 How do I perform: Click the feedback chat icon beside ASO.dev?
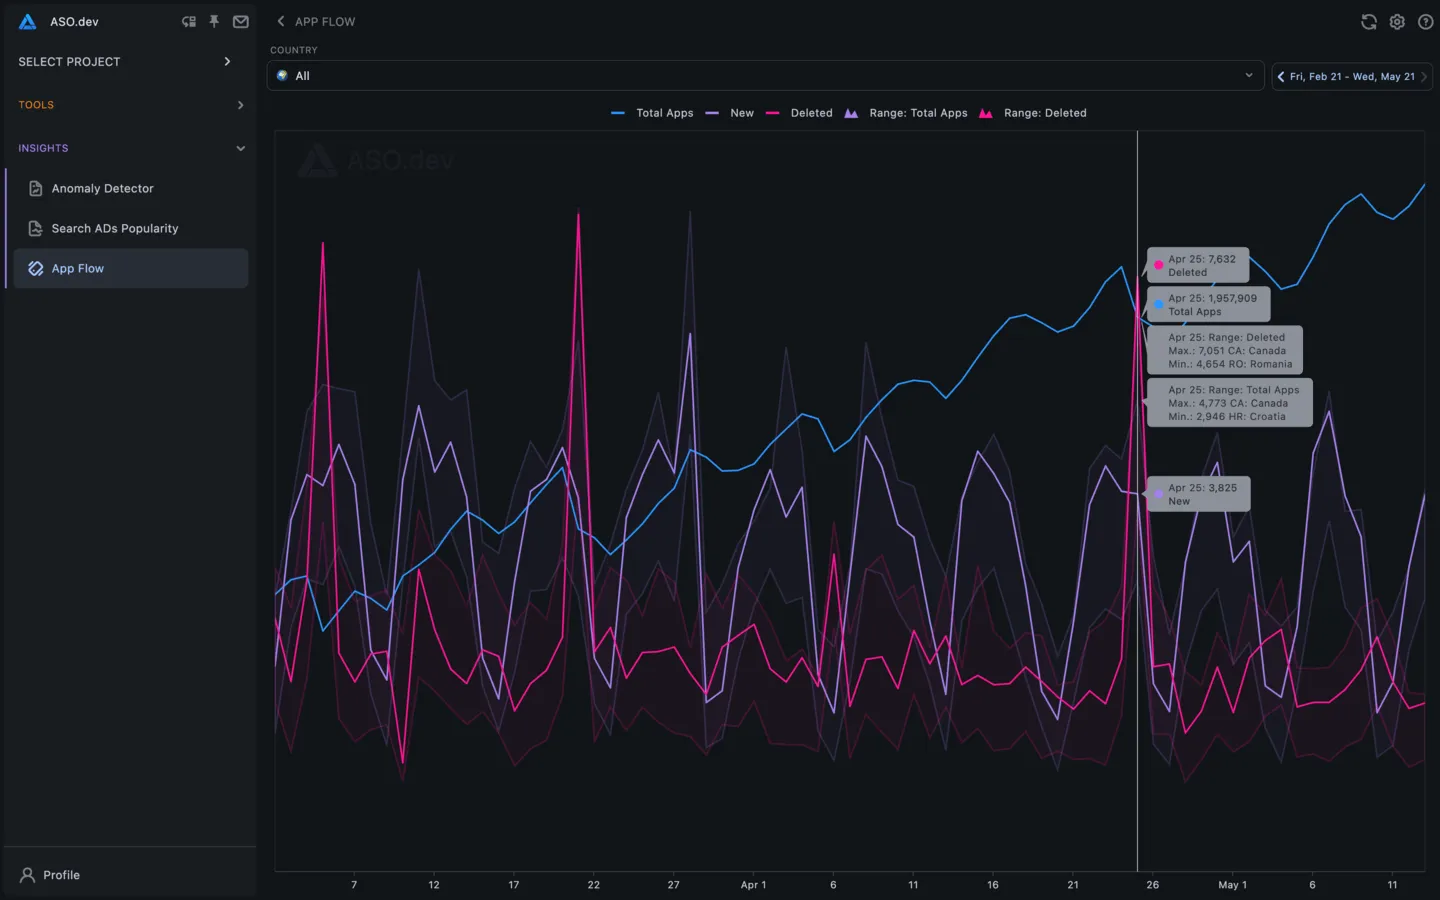188,22
